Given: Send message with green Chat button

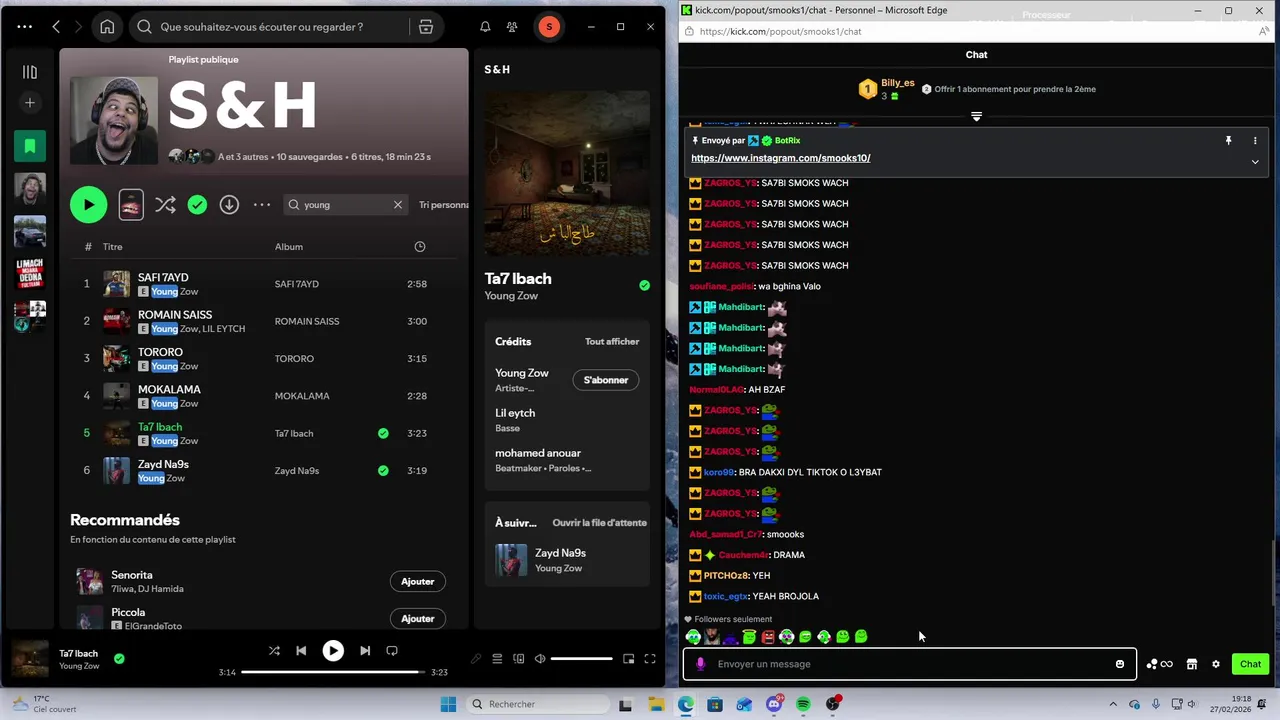Looking at the screenshot, I should (x=1251, y=664).
